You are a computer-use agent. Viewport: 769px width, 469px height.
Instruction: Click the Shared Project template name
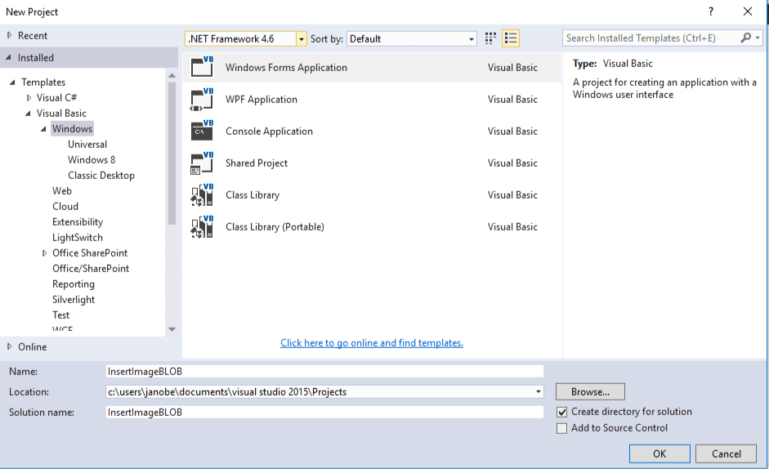256,163
